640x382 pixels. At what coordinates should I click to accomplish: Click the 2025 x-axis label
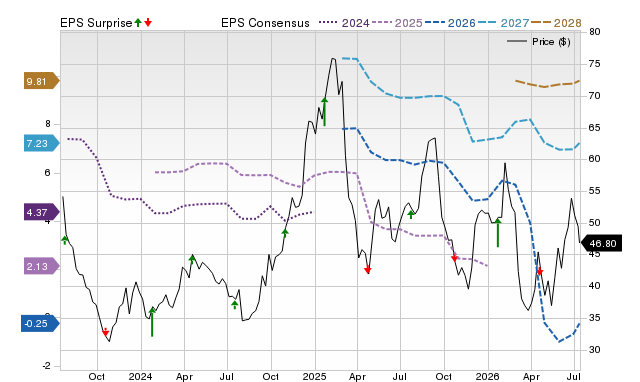tap(314, 376)
